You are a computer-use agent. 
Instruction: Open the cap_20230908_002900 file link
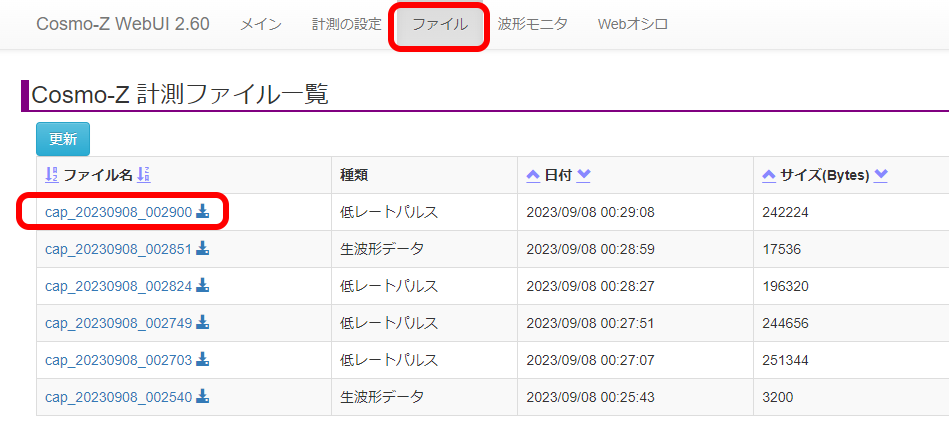point(118,212)
